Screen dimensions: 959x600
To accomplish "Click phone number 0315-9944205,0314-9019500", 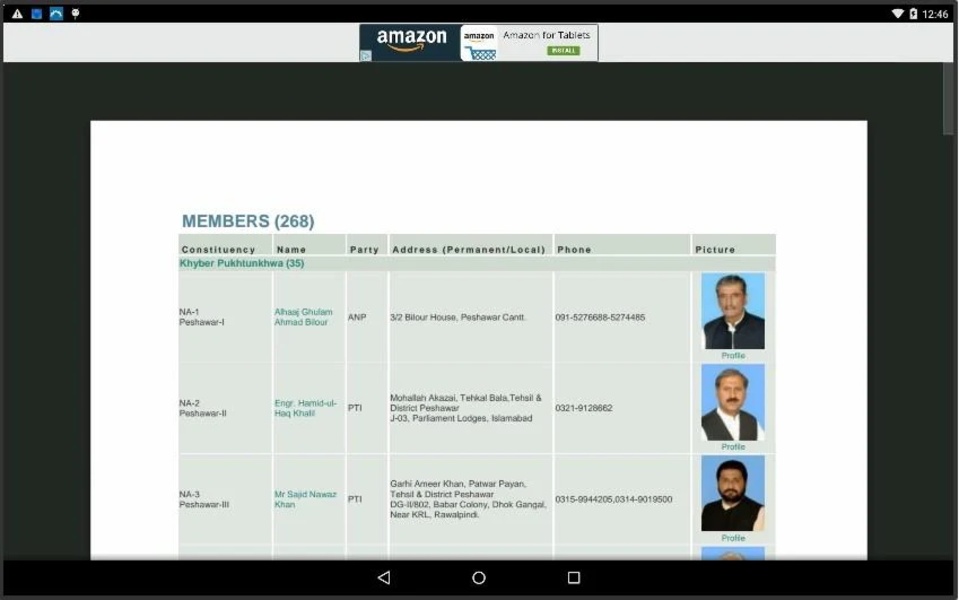I will click(613, 499).
